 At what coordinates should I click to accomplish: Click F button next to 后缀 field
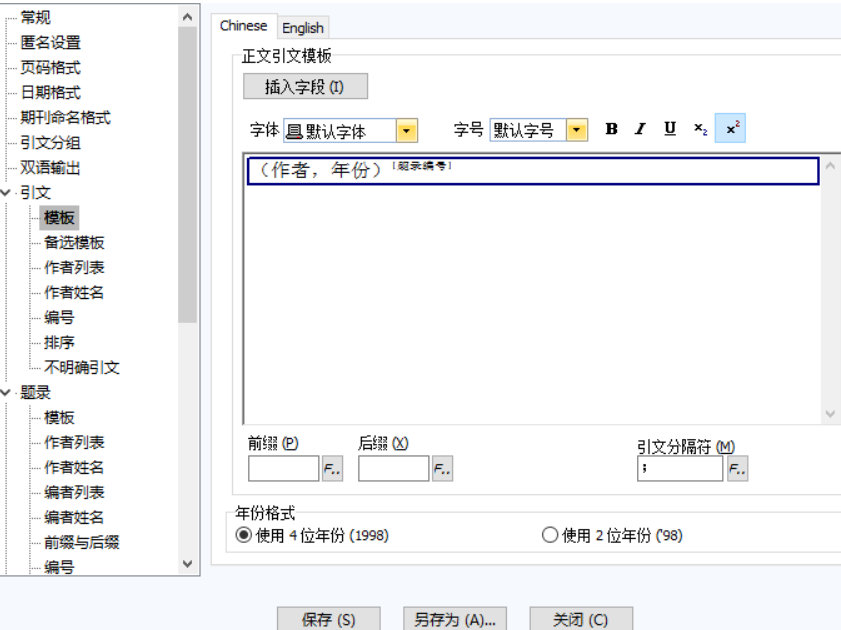(442, 469)
